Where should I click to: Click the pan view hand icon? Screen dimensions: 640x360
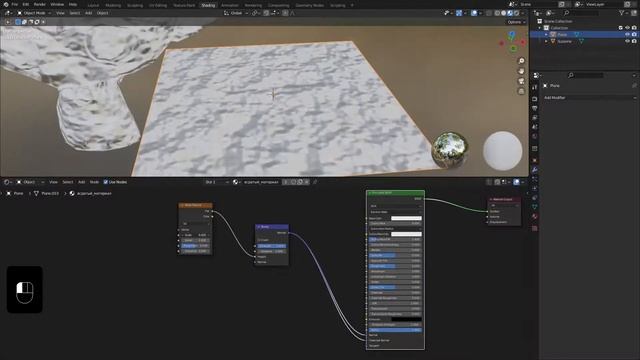521,71
